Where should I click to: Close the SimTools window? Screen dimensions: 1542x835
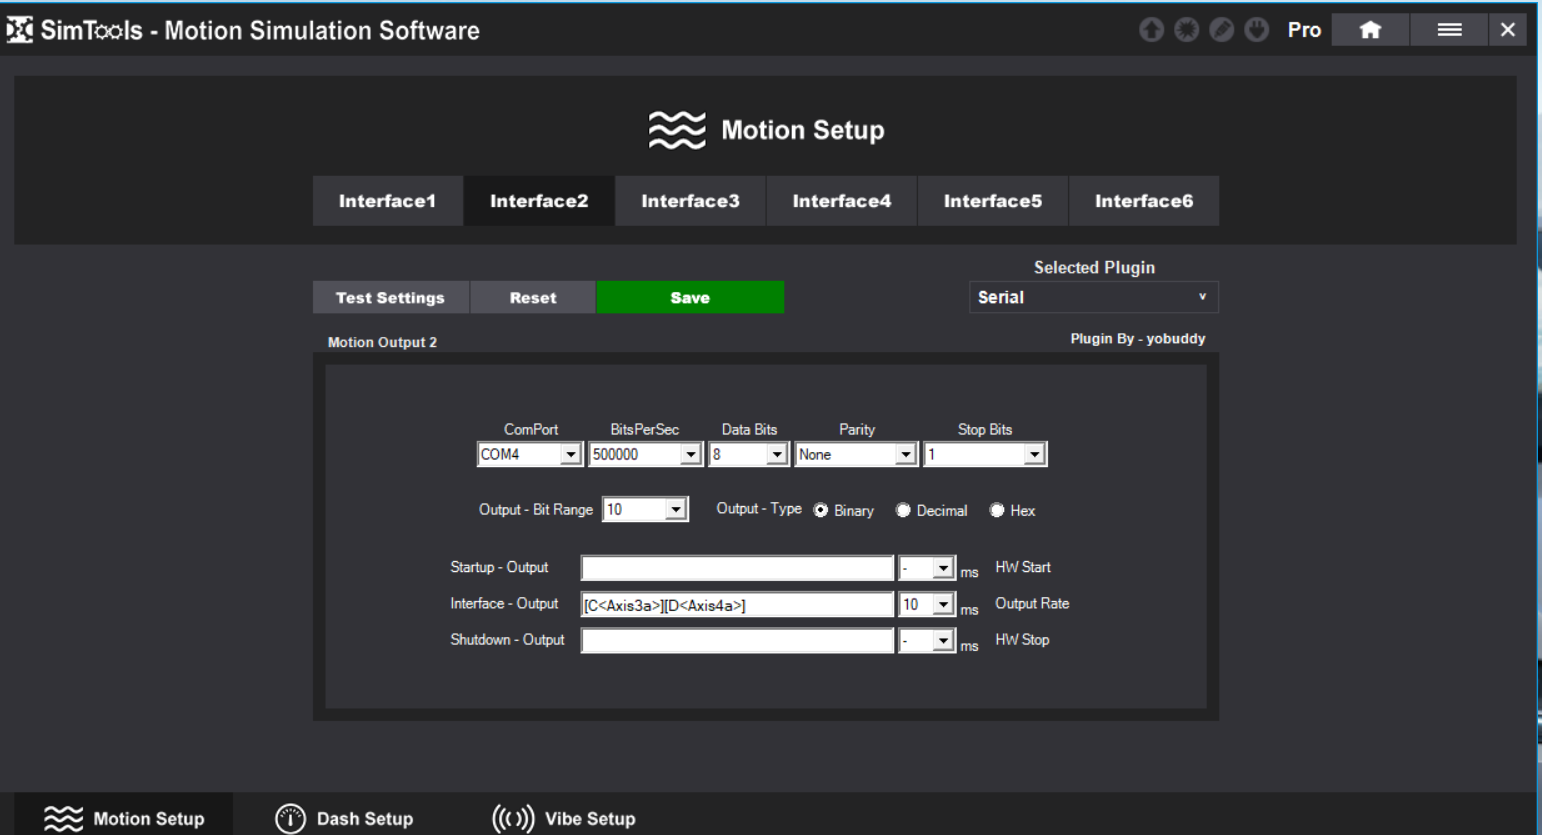(x=1508, y=30)
